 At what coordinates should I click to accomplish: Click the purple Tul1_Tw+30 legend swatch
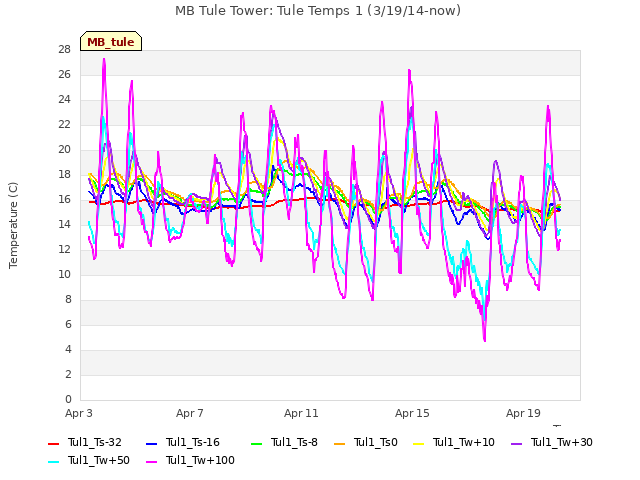[516, 444]
